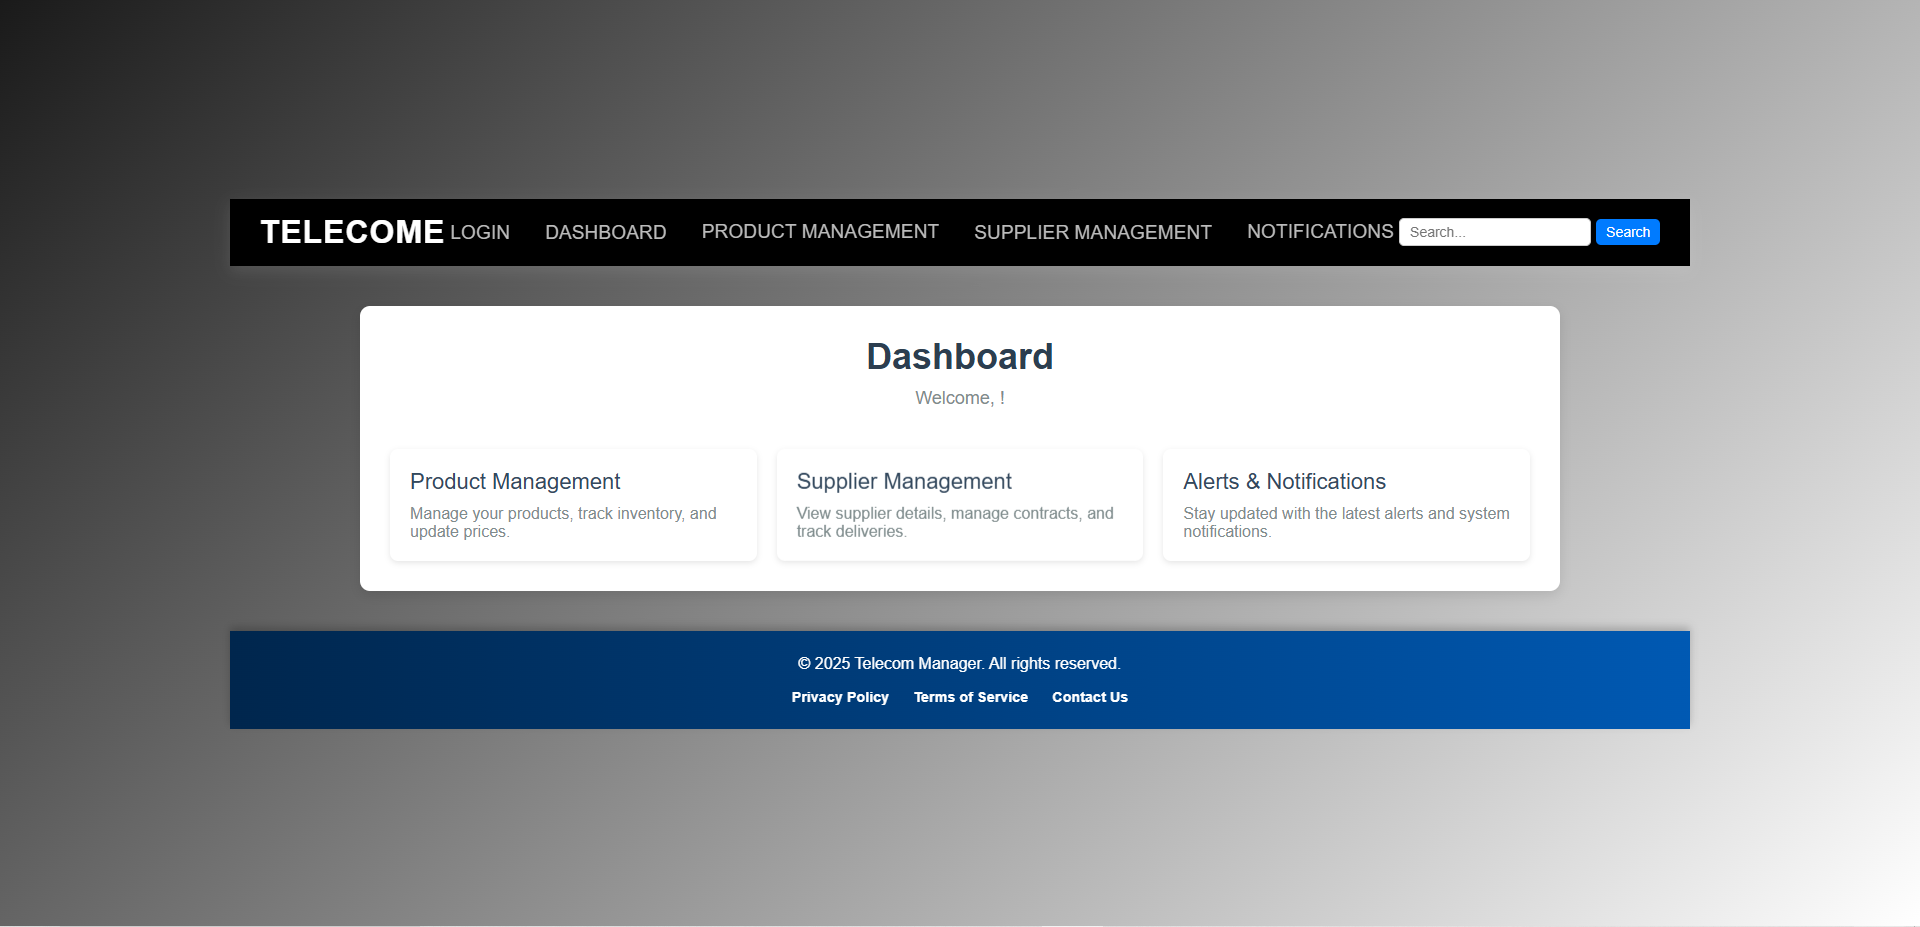The width and height of the screenshot is (1920, 927).
Task: Click the Product Management card title
Action: [514, 481]
